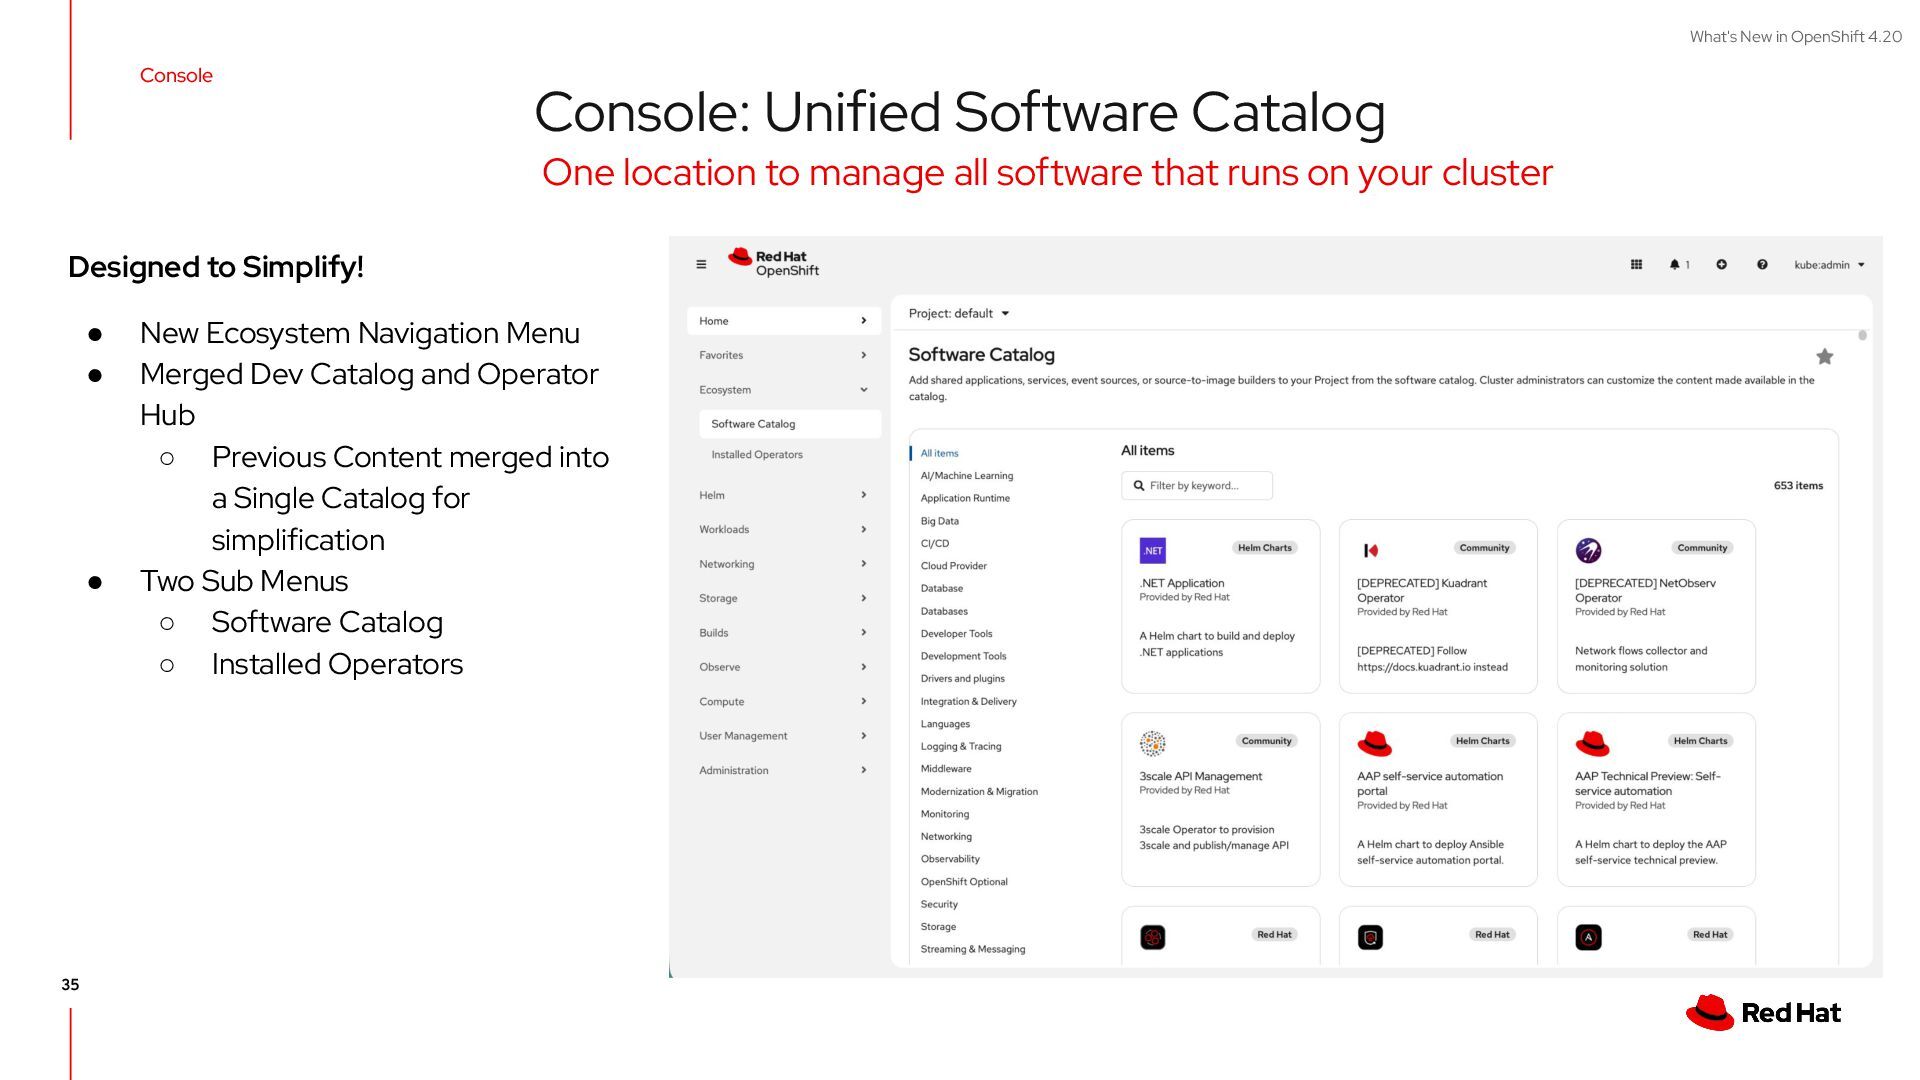
Task: Favorite the Software Catalog page star
Action: 1824,357
